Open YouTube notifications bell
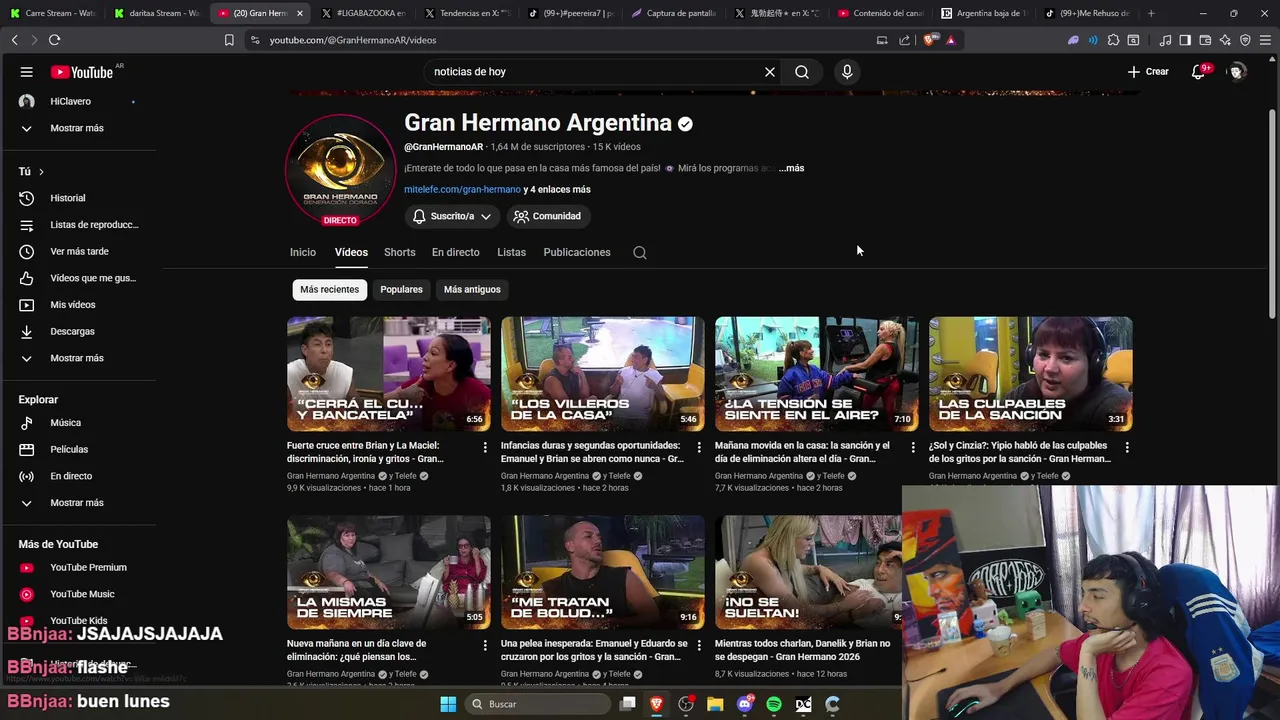 pyautogui.click(x=1198, y=72)
